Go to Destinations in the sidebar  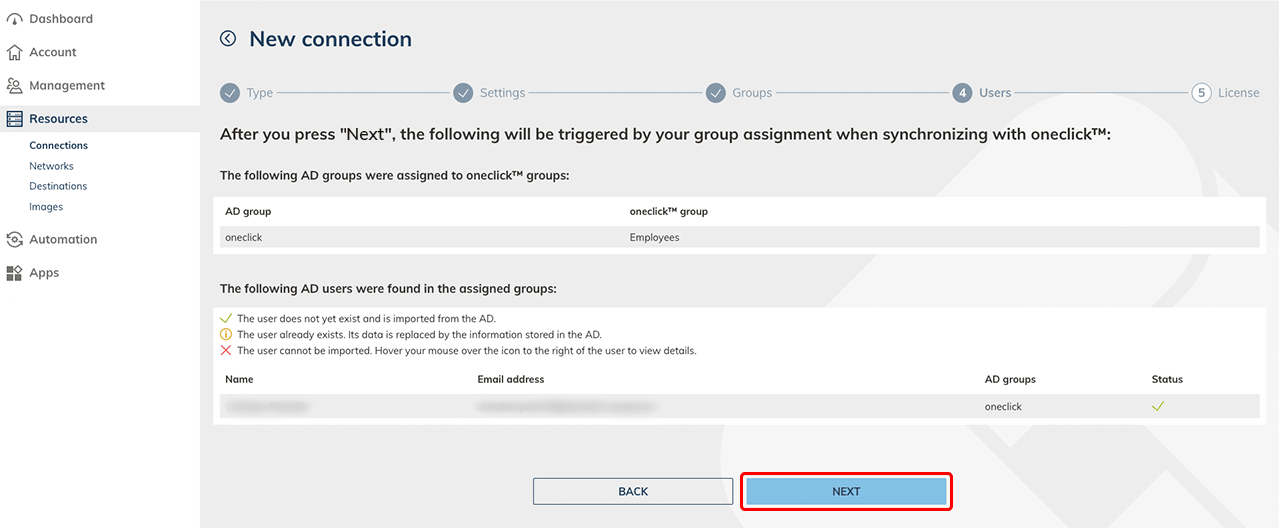pyautogui.click(x=58, y=186)
